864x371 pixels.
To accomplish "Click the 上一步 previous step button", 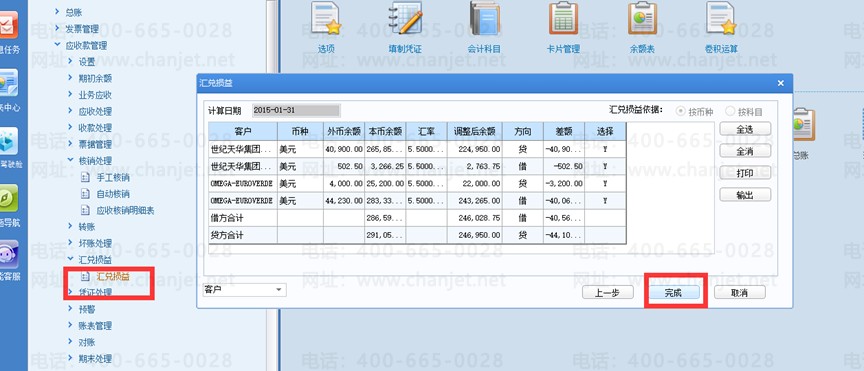I will coord(608,293).
